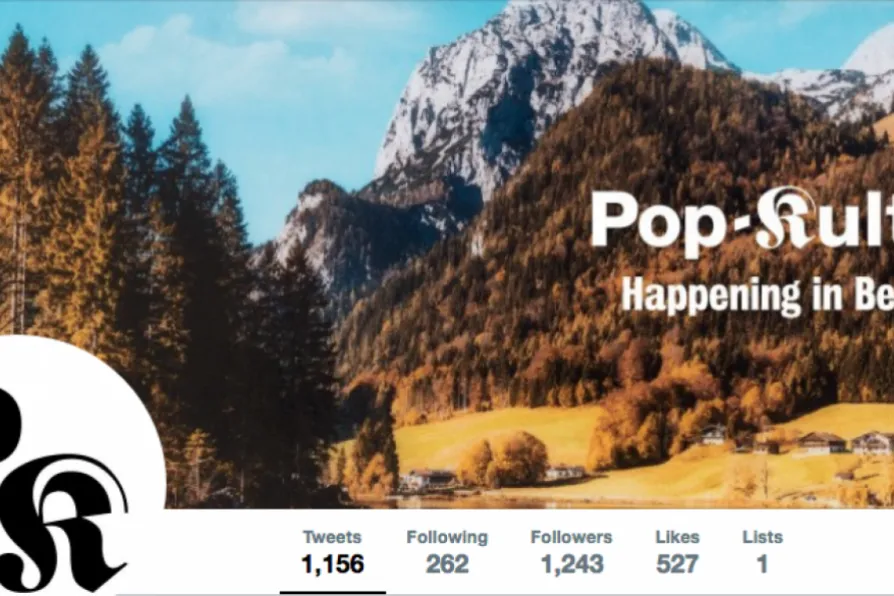Click the 262 following count
This screenshot has width=894, height=596.
click(x=447, y=564)
